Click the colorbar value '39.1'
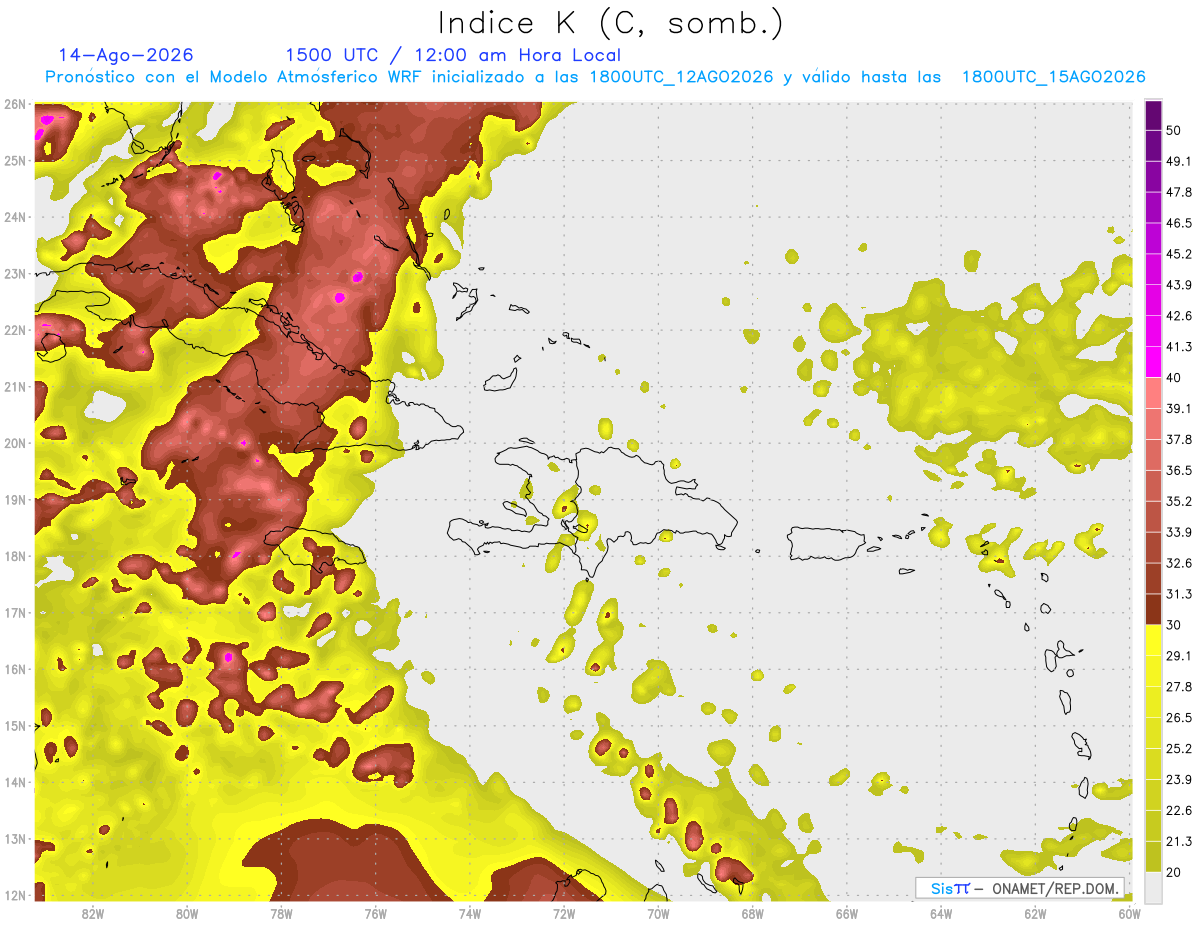 click(x=1179, y=408)
